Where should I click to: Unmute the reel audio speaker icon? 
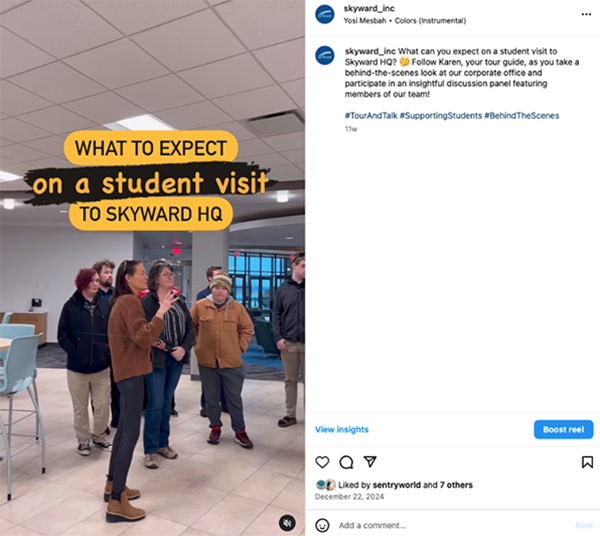tap(287, 522)
